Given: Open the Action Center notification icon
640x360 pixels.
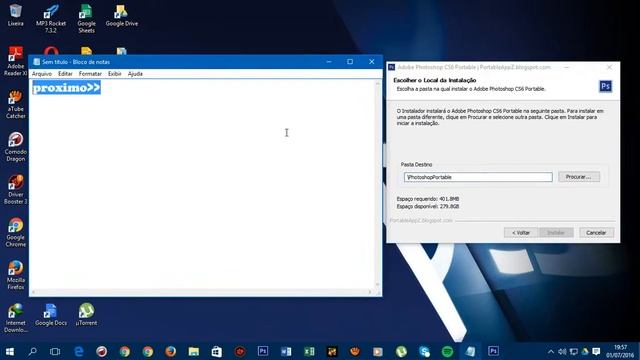Looking at the screenshot, I should pyautogui.click(x=596, y=351).
